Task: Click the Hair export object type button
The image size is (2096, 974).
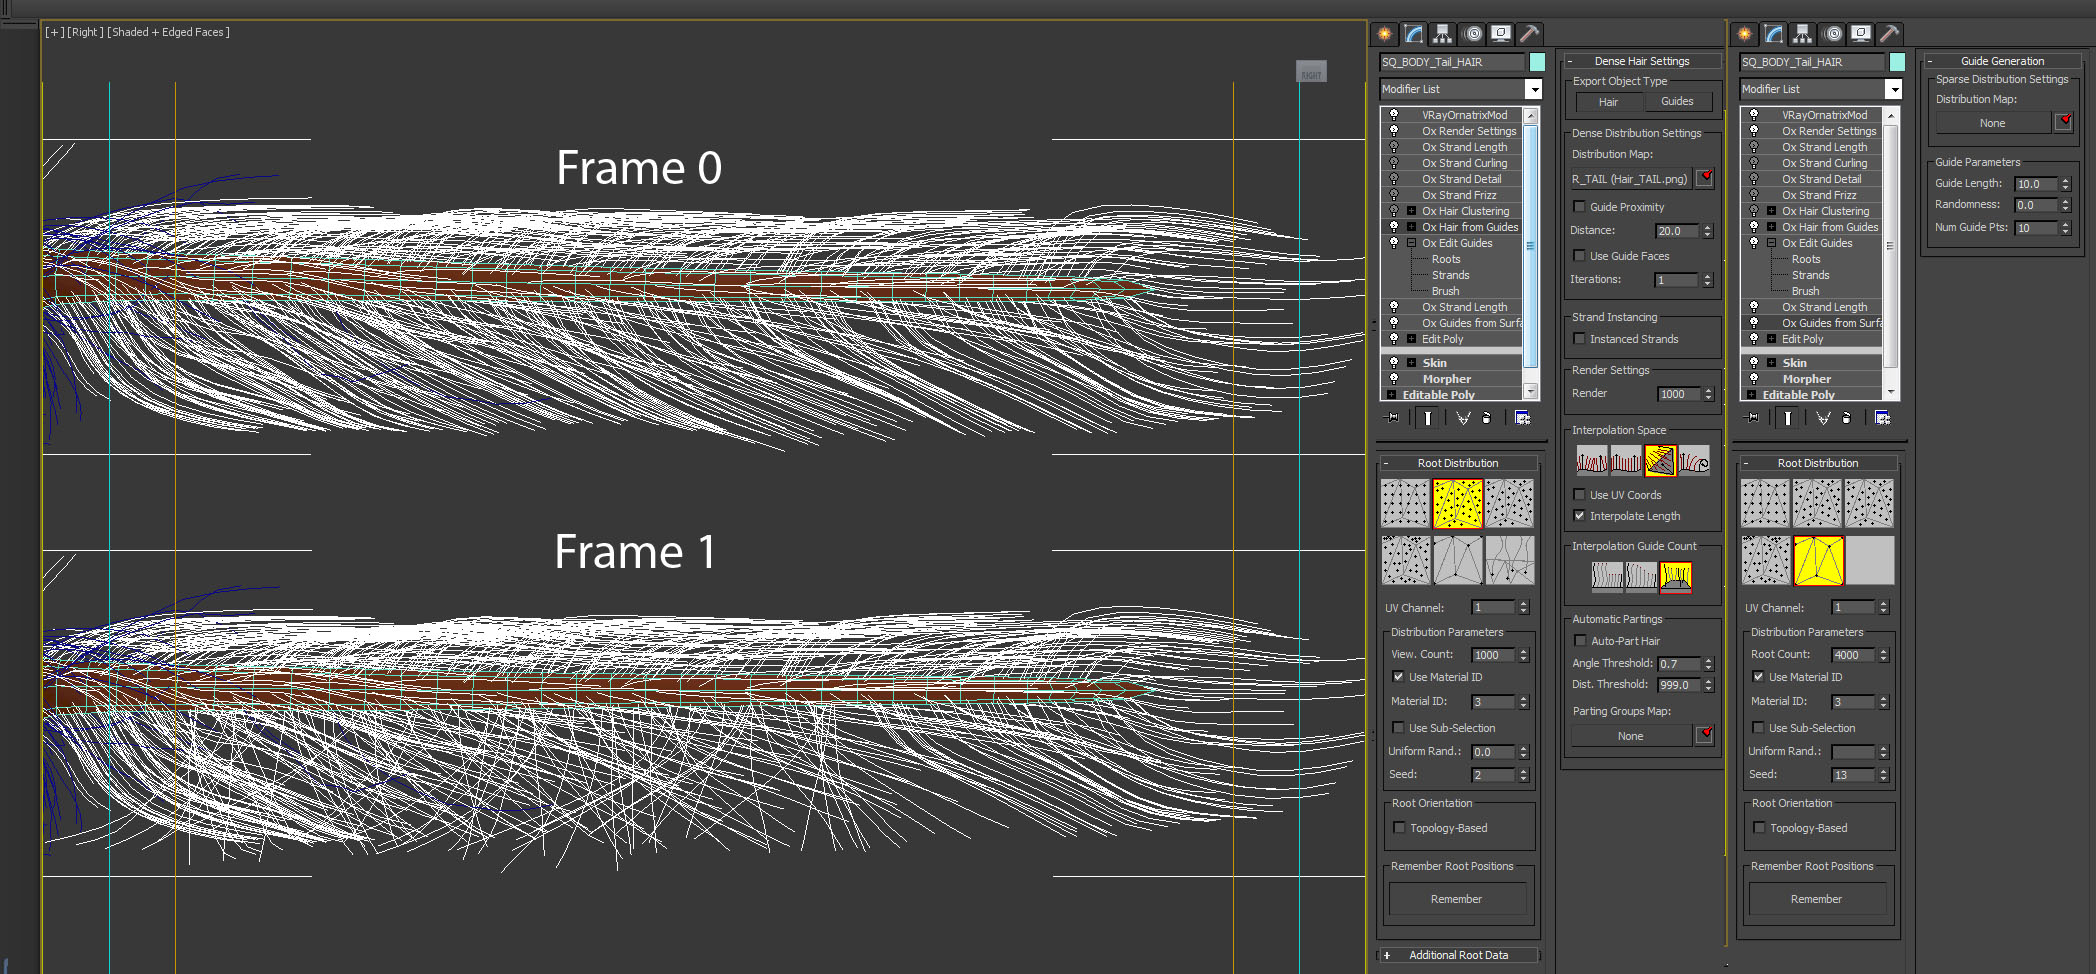Action: pyautogui.click(x=1608, y=102)
